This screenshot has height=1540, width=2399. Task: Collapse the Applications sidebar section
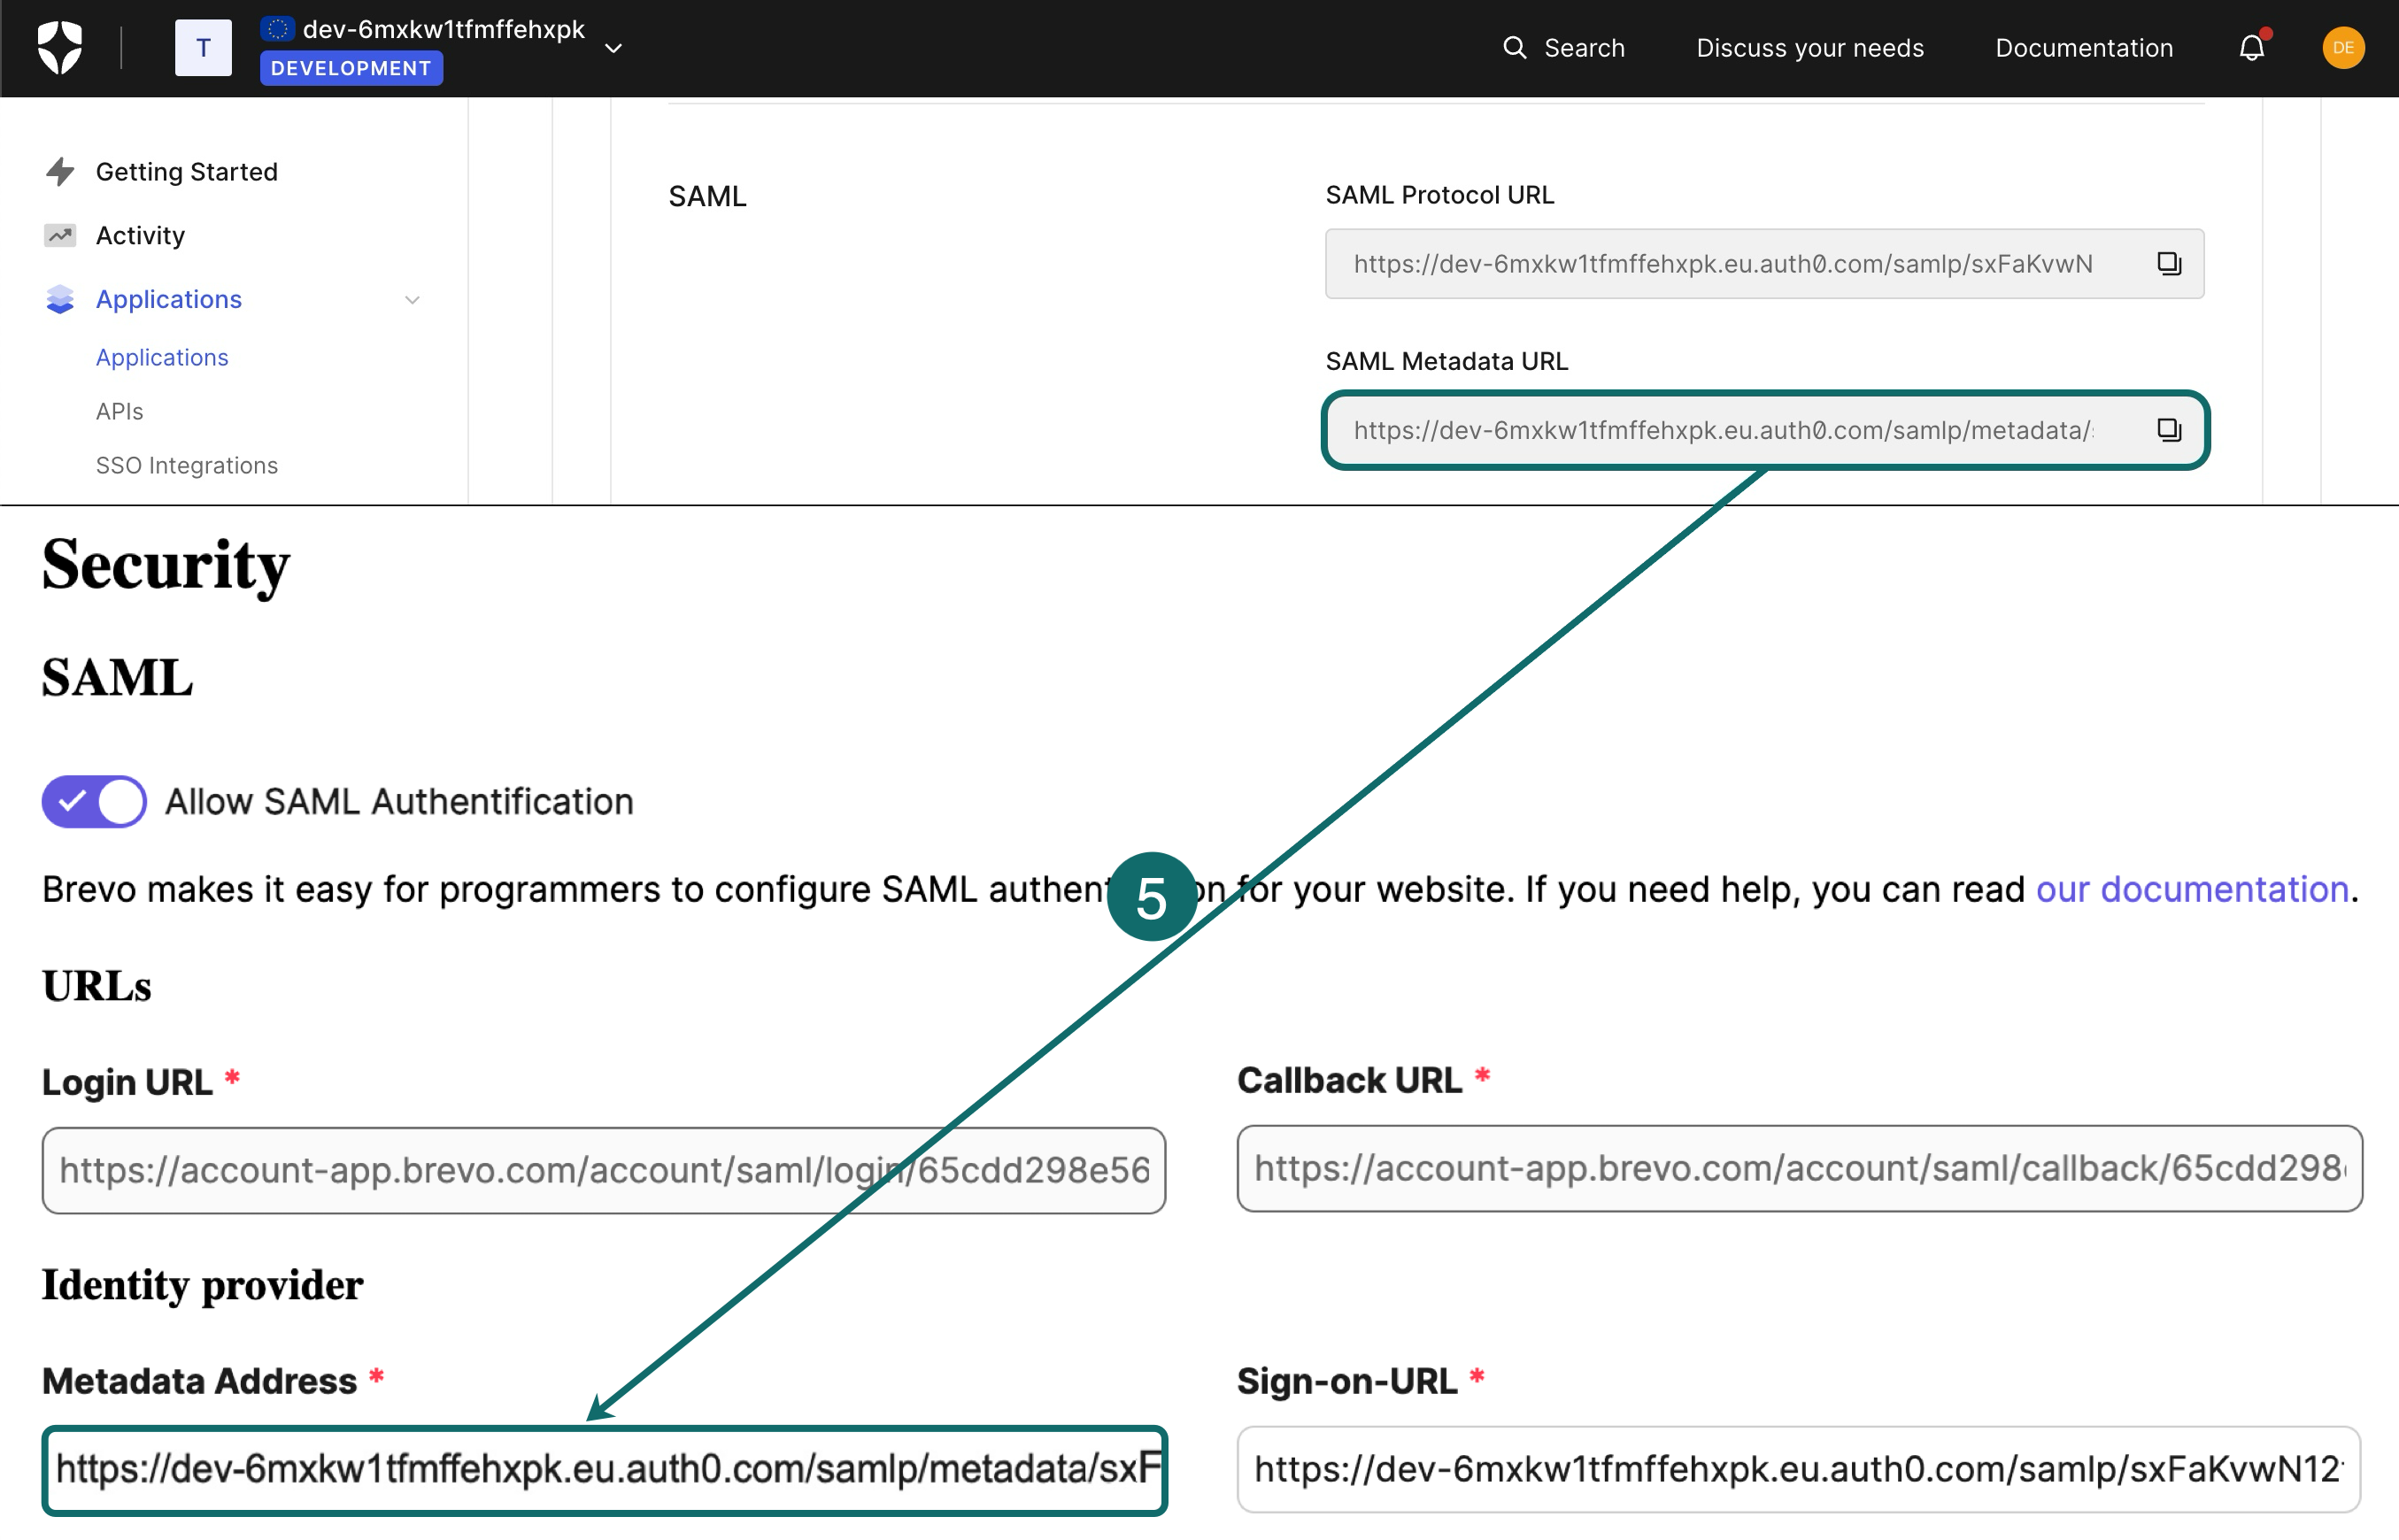click(412, 299)
